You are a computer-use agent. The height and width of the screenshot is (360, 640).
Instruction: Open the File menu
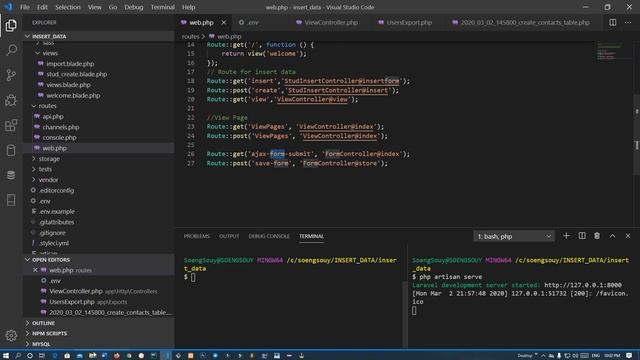[x=25, y=7]
